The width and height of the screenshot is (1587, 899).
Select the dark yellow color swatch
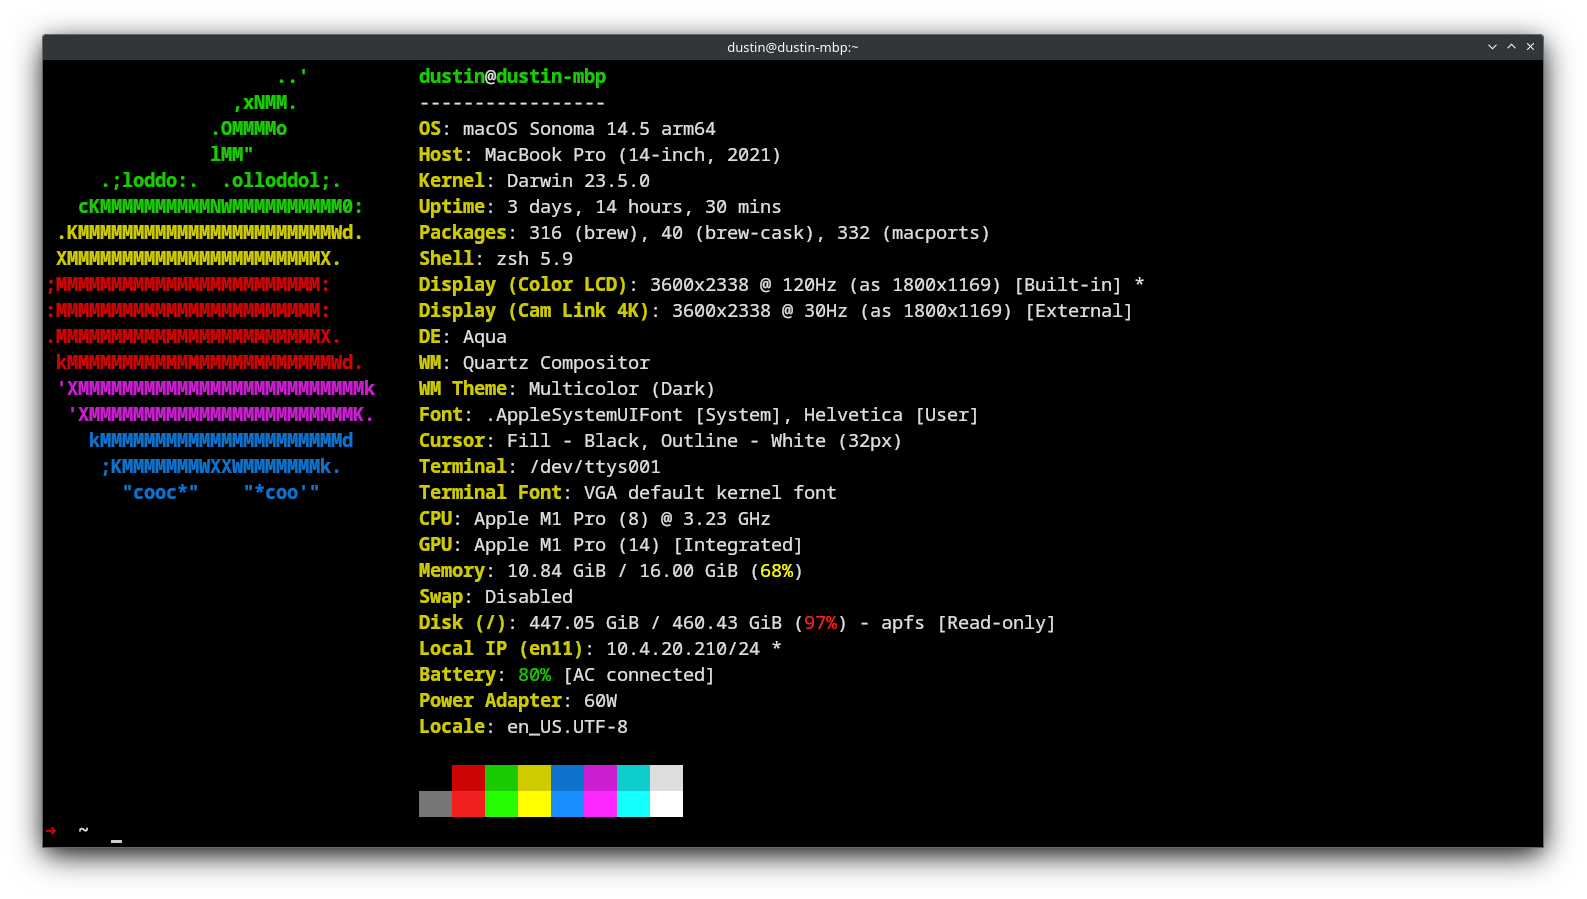point(534,778)
